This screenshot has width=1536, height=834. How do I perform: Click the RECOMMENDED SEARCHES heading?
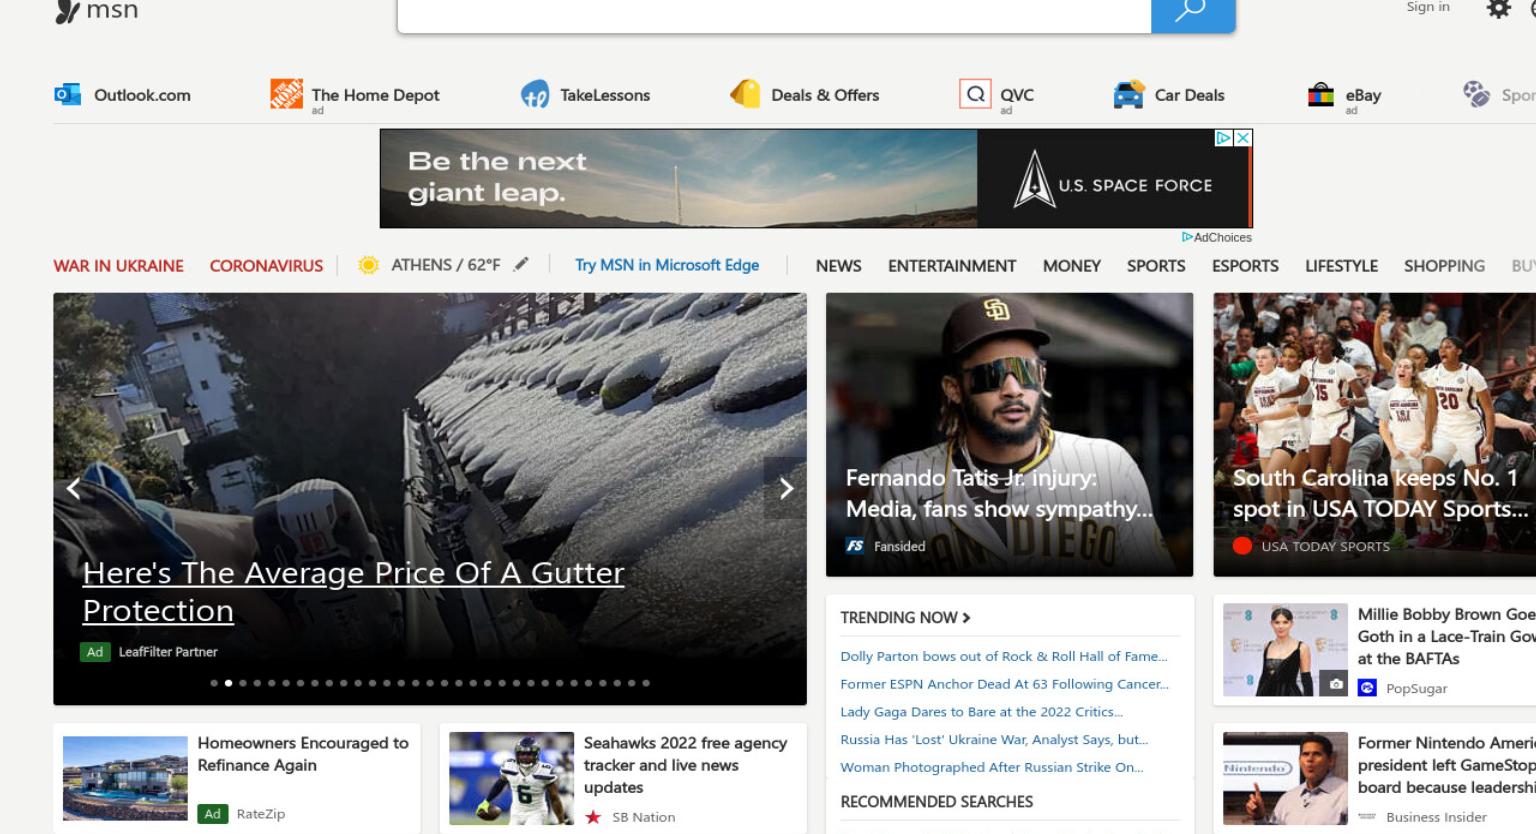[936, 802]
